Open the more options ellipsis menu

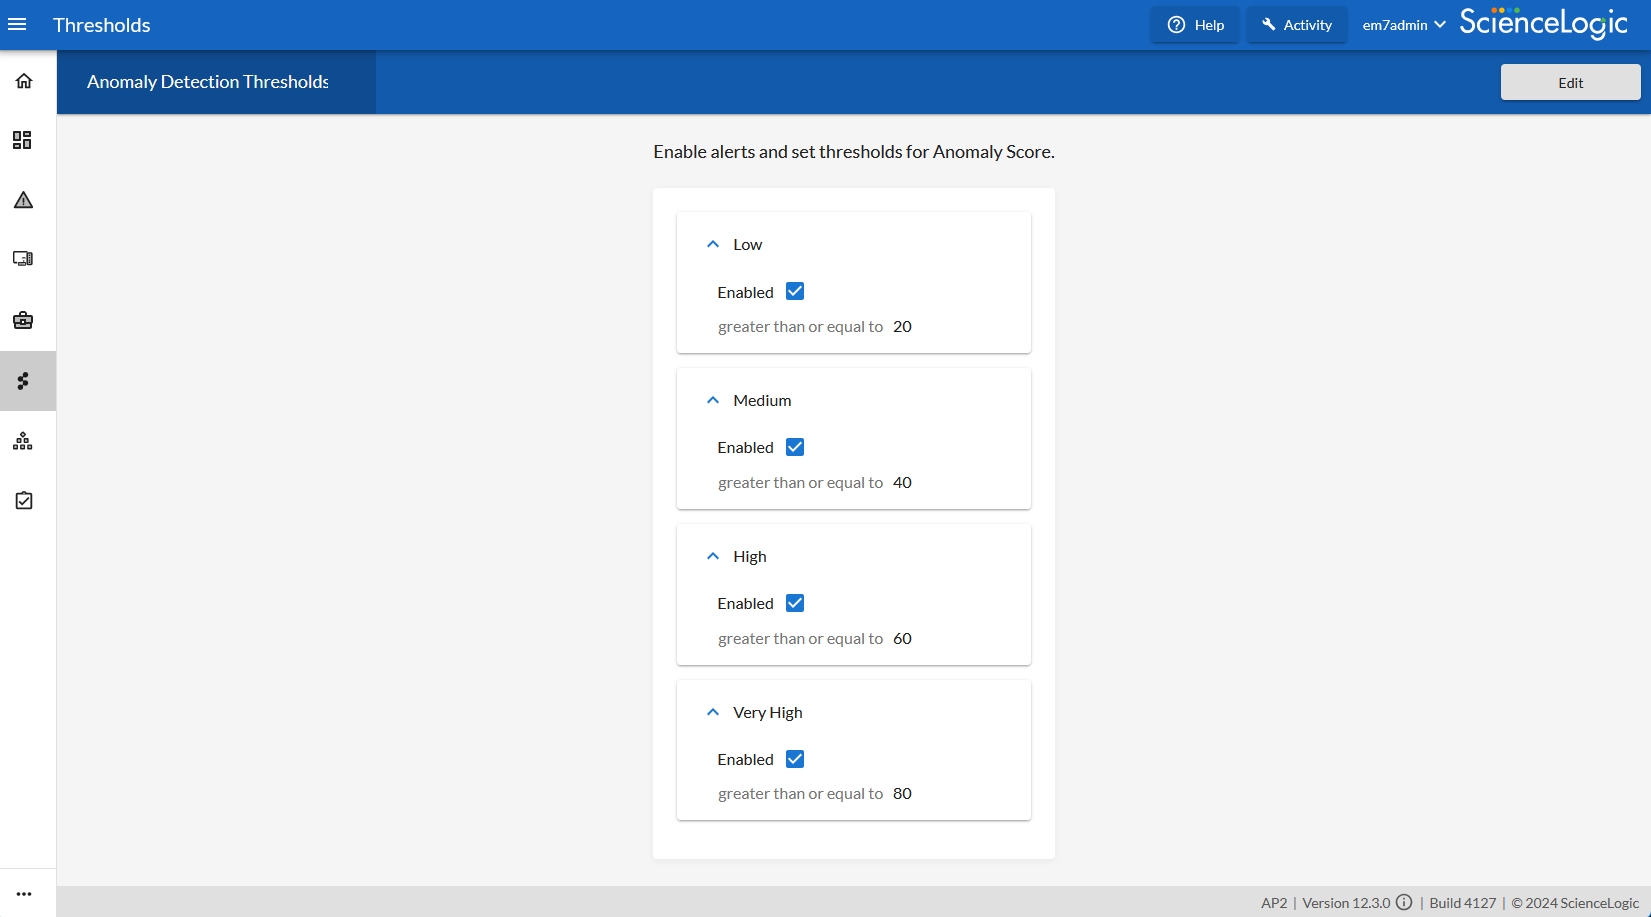click(24, 894)
